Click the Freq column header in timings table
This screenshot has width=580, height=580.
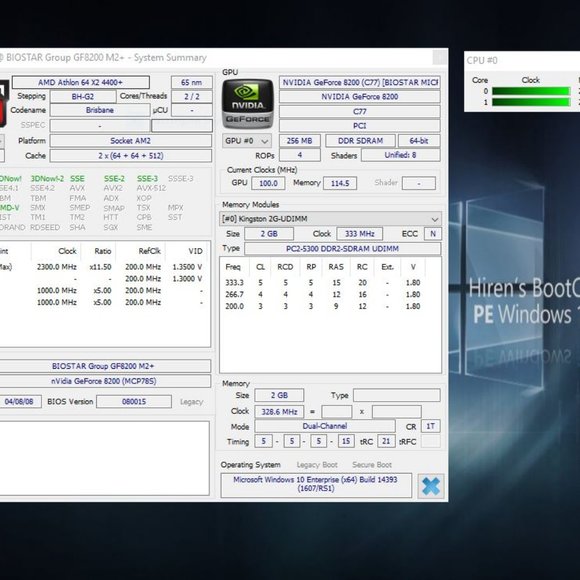tap(233, 267)
